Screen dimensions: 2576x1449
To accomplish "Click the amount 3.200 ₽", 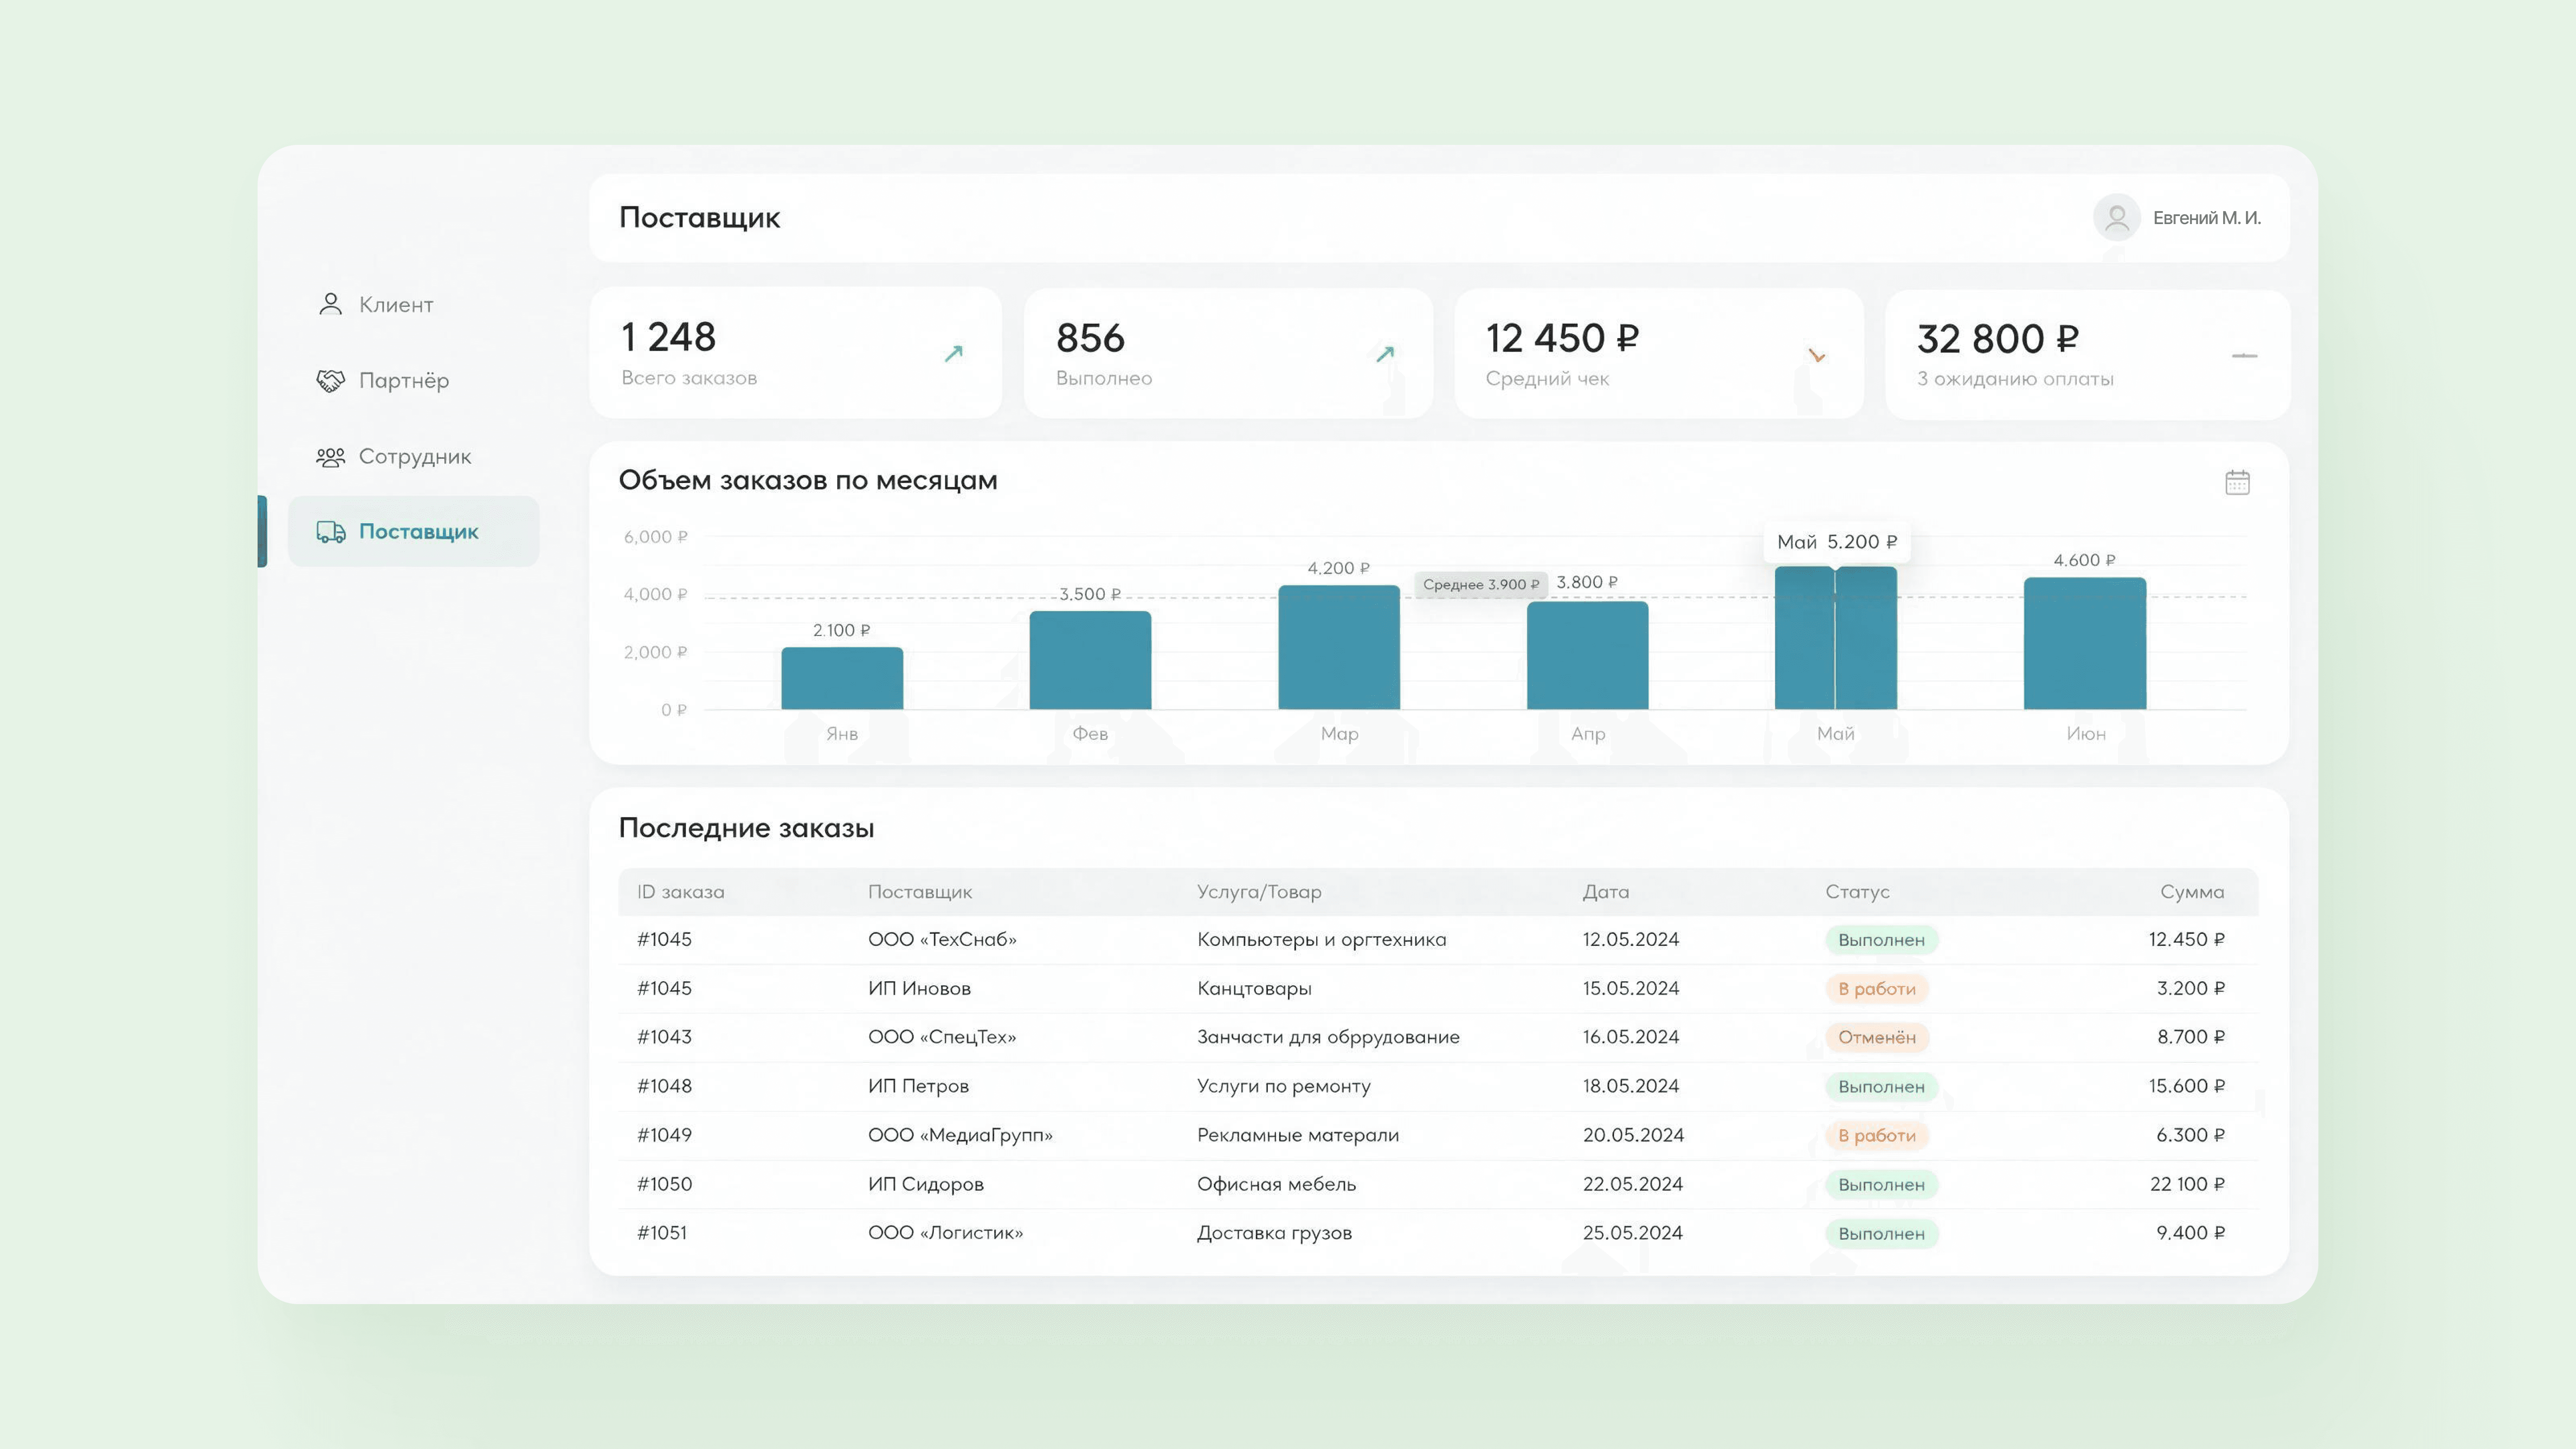I will click(x=2191, y=989).
